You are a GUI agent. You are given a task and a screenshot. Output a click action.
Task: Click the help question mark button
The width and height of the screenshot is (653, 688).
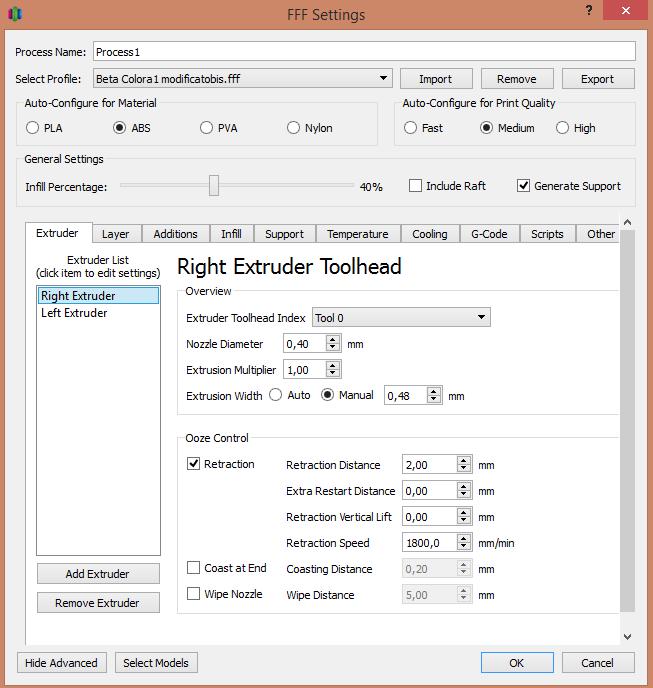[586, 10]
